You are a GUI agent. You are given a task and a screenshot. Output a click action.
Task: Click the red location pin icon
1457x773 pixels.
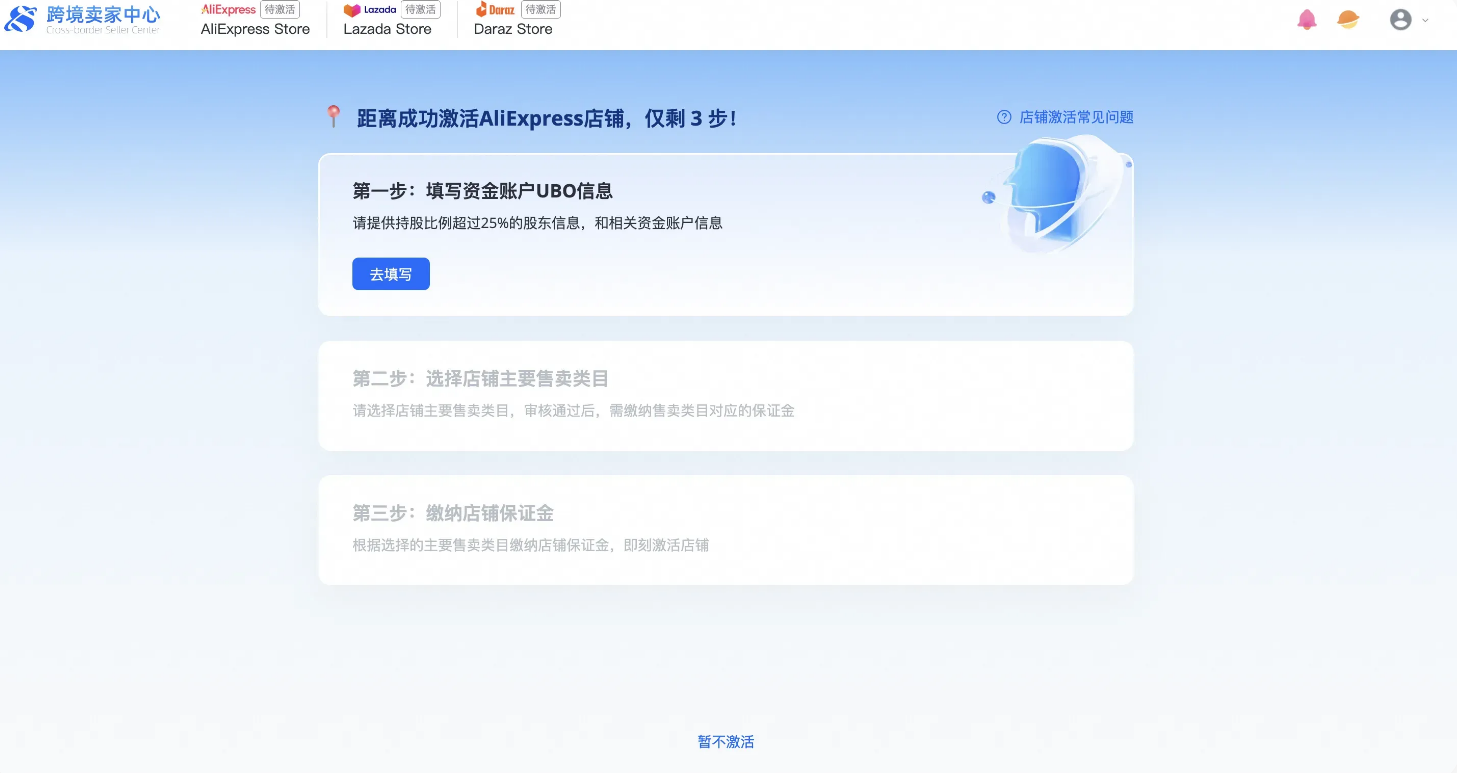click(334, 116)
